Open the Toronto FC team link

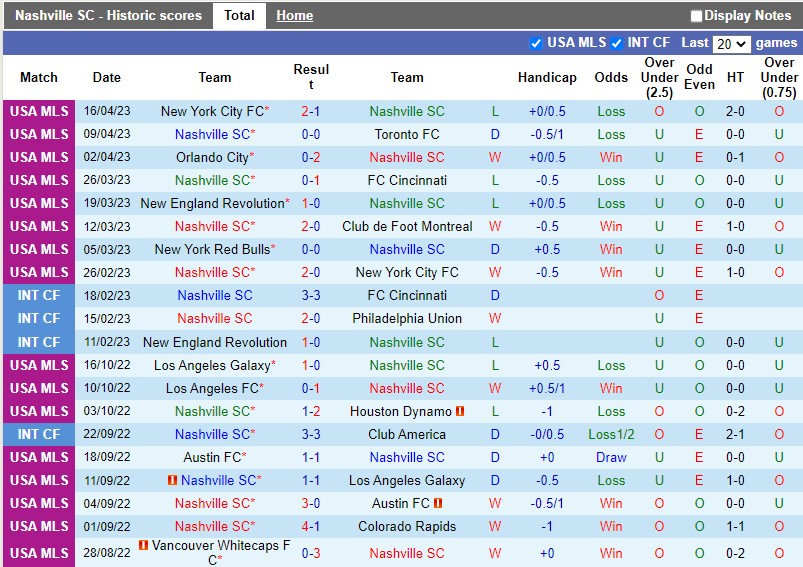click(407, 134)
